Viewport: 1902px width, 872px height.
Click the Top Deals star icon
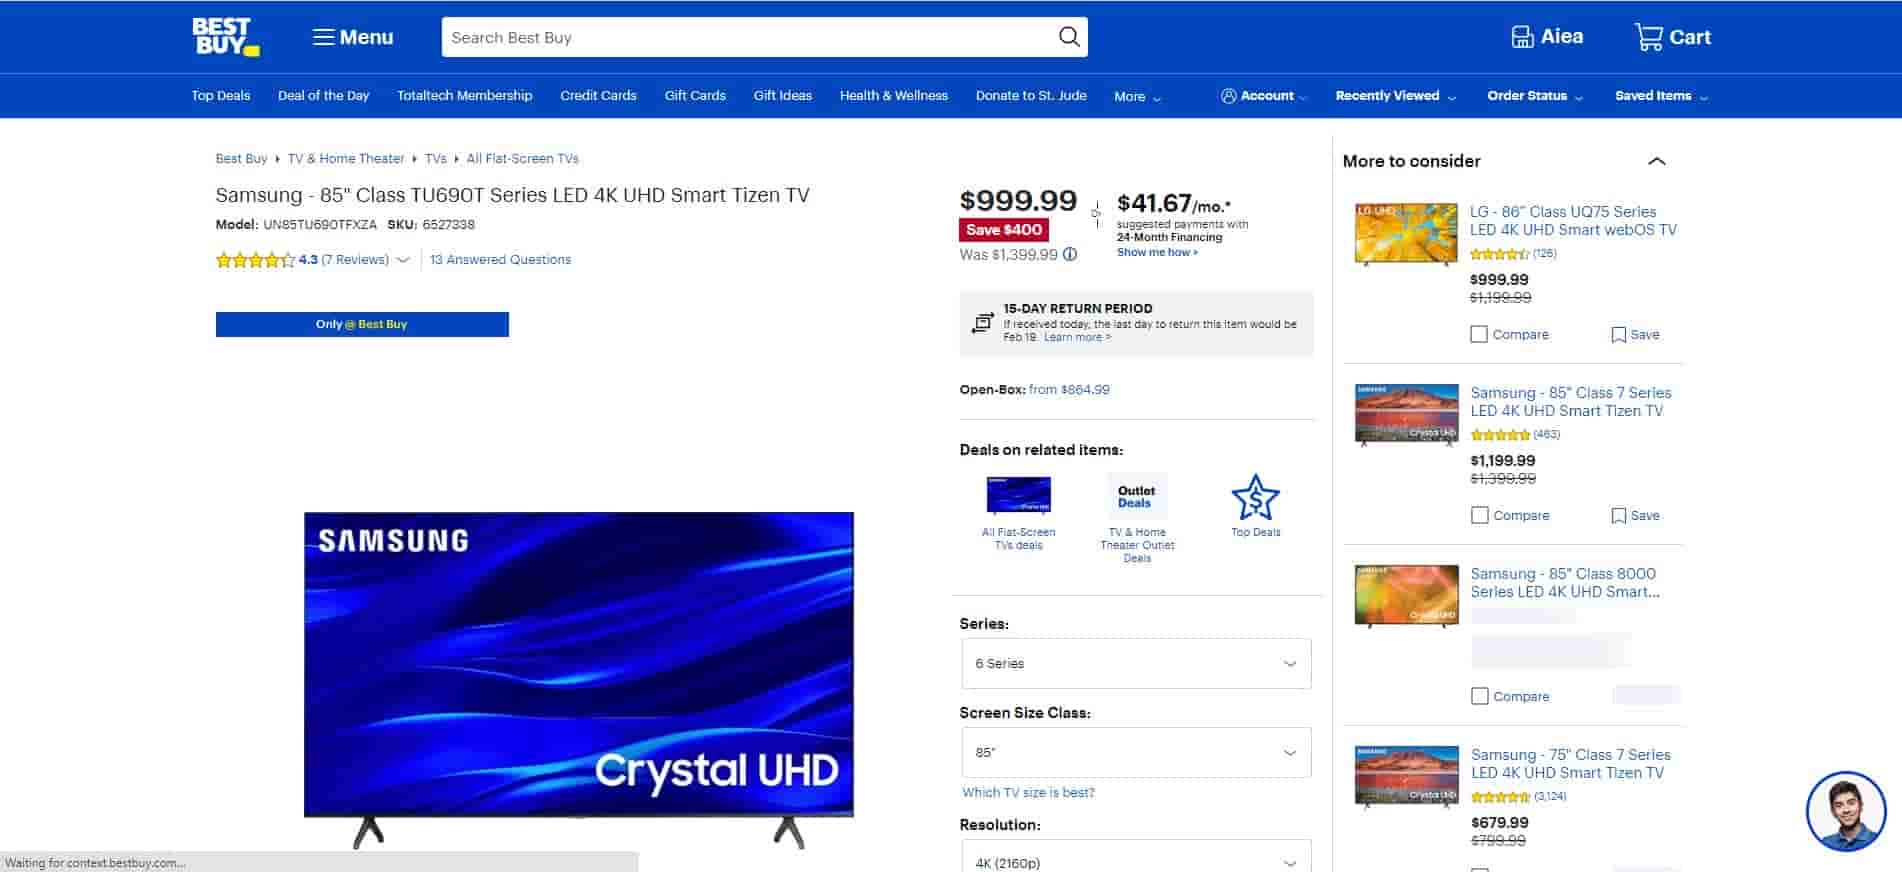point(1255,497)
